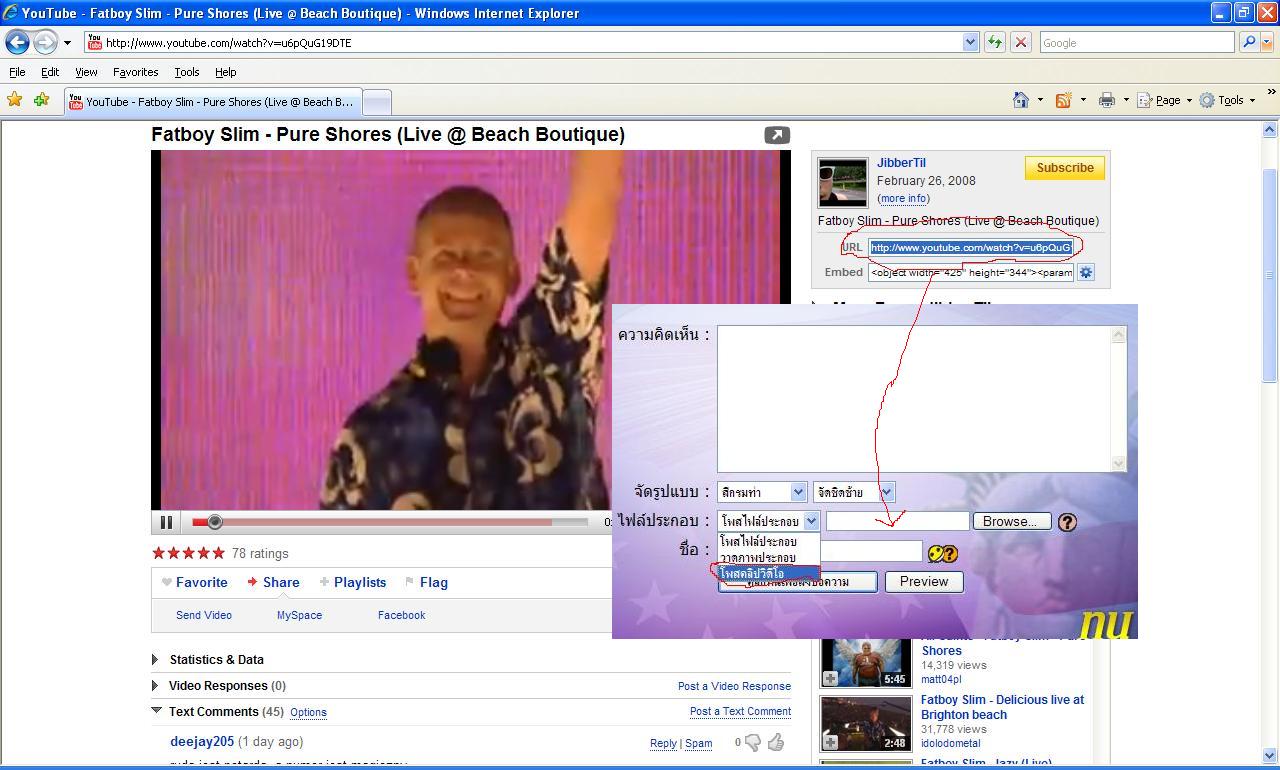Select the highlighted third option in attachment list
1280x770 pixels.
(x=768, y=573)
